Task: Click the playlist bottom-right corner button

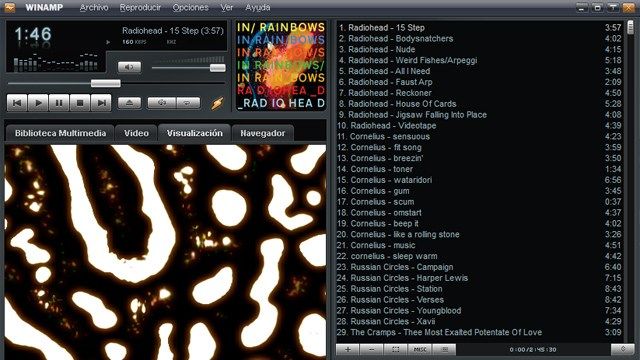Action: [x=623, y=349]
